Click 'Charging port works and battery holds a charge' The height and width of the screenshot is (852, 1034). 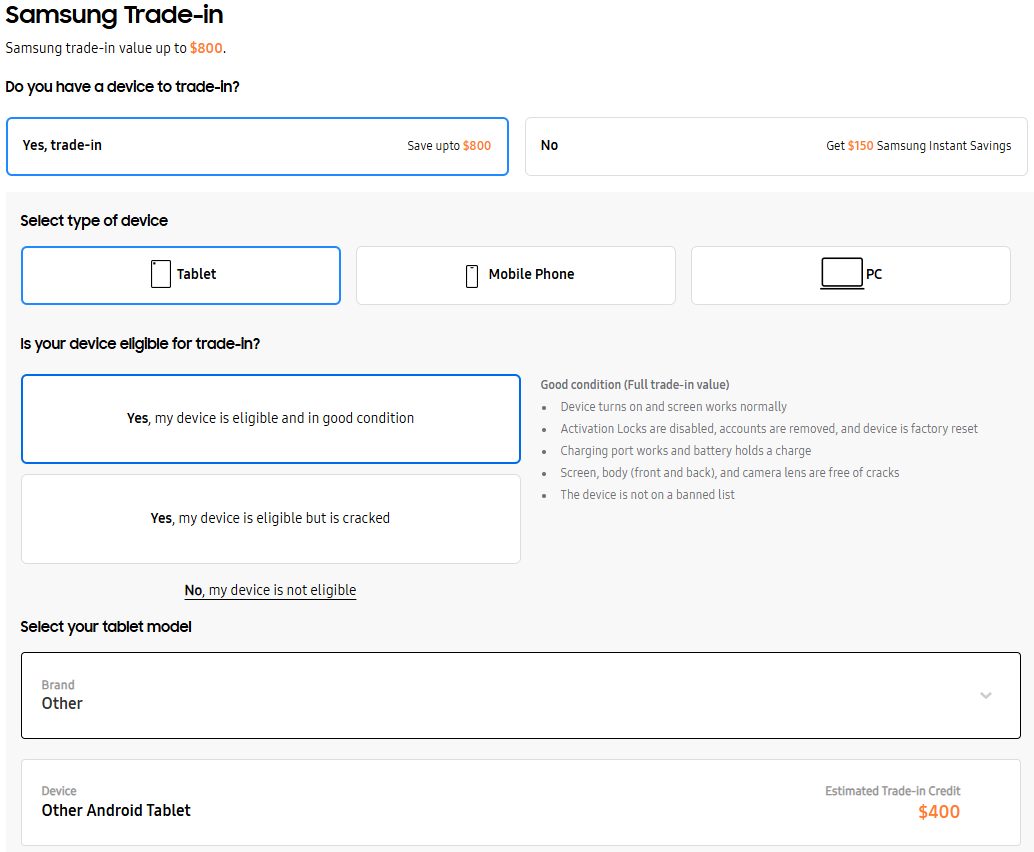tap(686, 450)
